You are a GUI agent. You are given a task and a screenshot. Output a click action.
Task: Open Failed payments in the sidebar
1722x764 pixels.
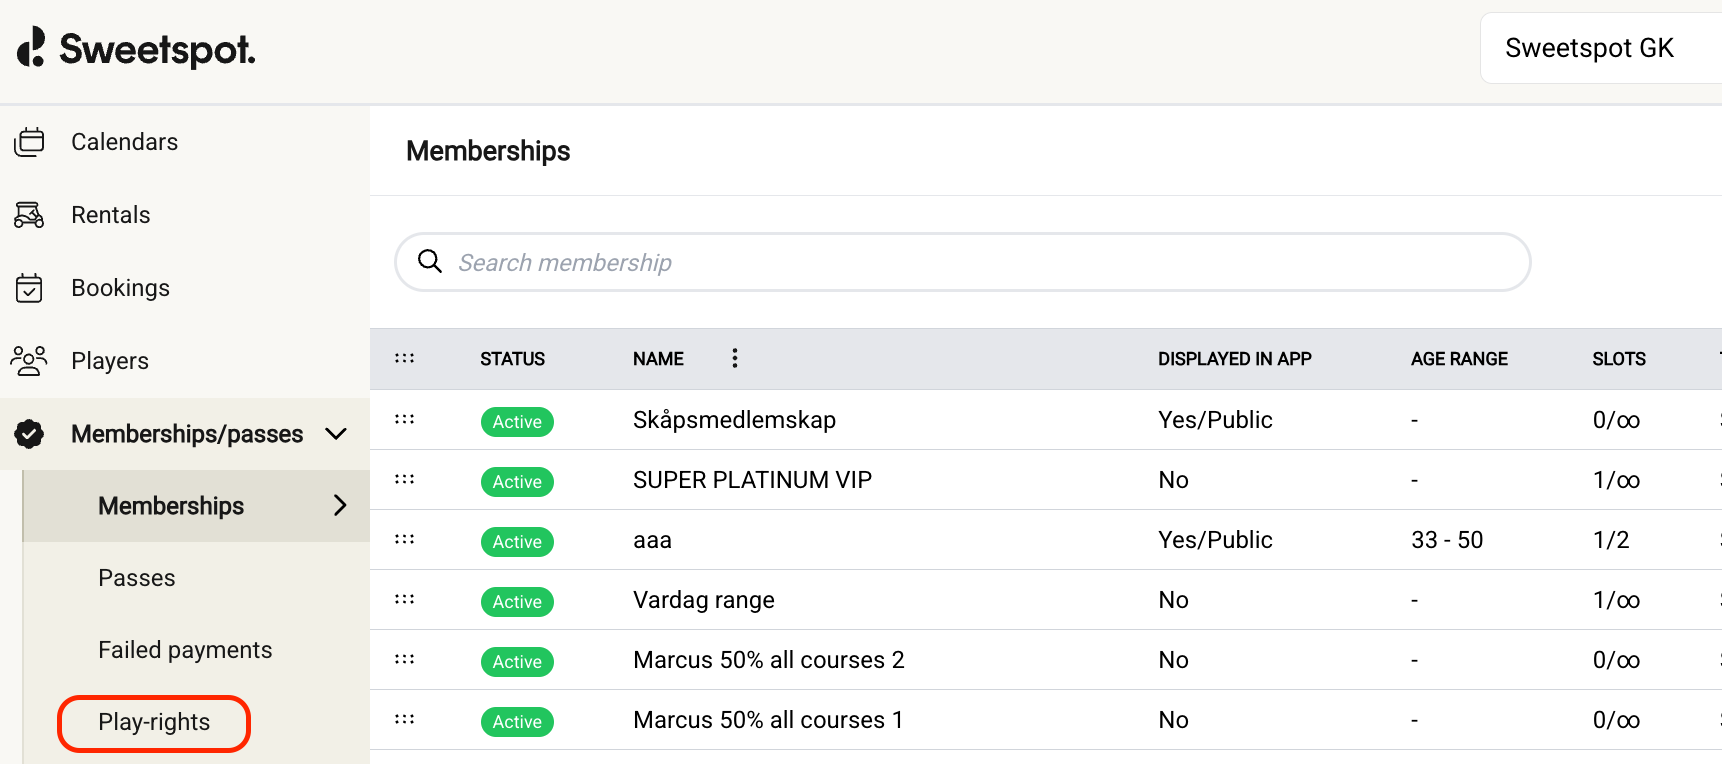185,650
